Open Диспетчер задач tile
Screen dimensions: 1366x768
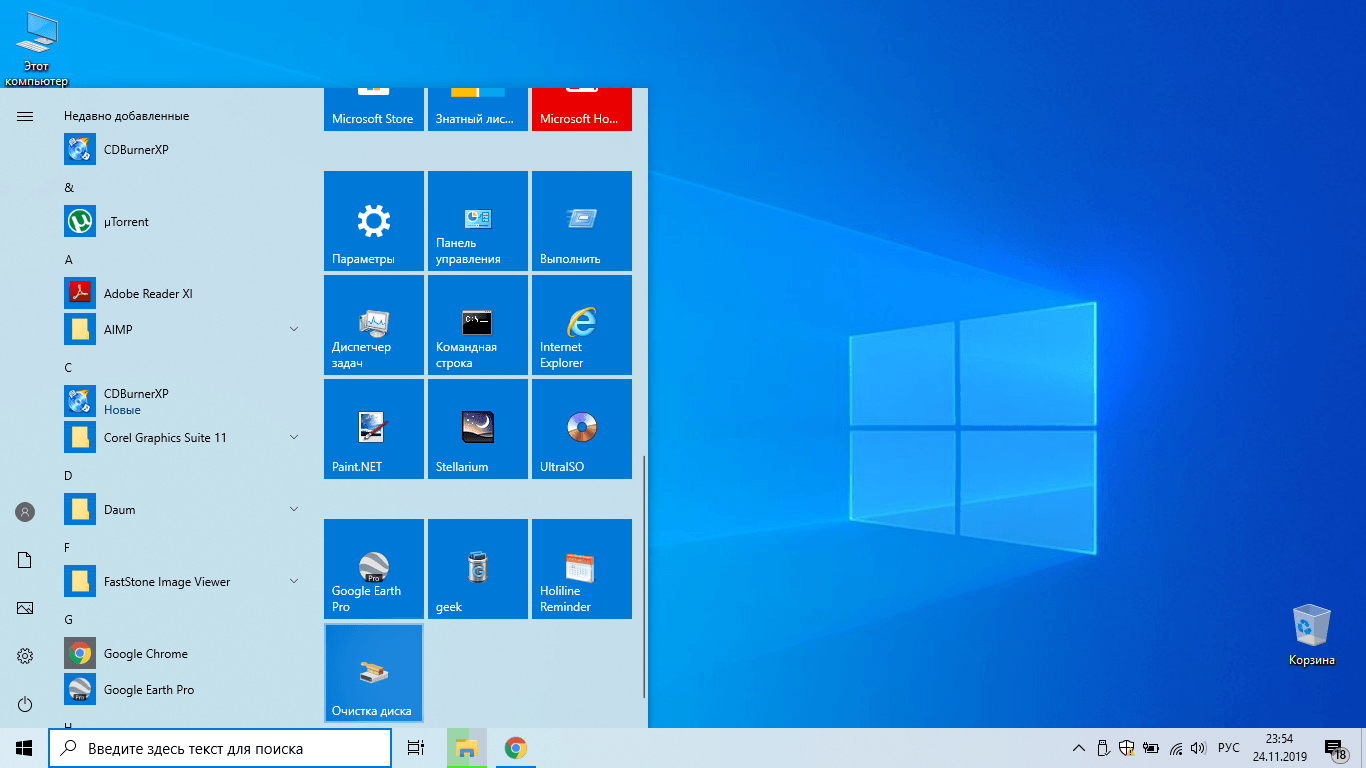coord(373,325)
